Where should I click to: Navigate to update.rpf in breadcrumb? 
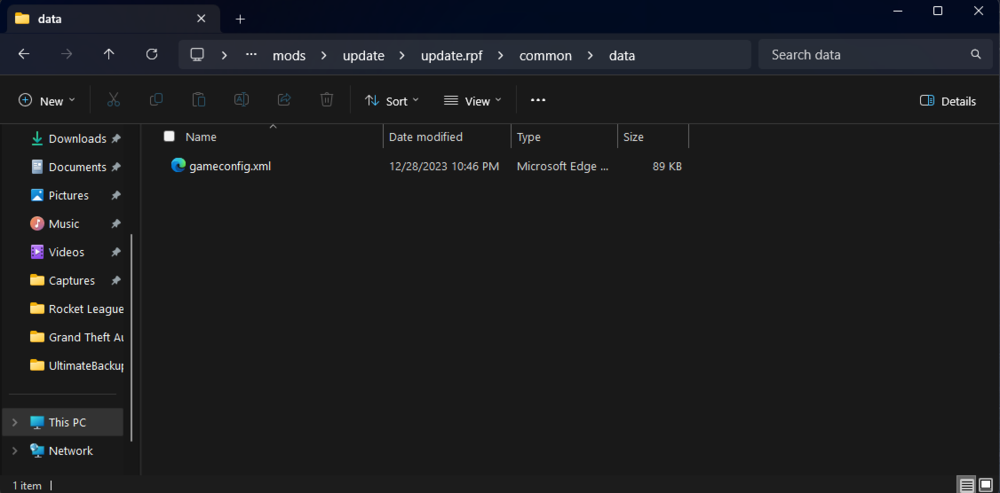pos(452,55)
